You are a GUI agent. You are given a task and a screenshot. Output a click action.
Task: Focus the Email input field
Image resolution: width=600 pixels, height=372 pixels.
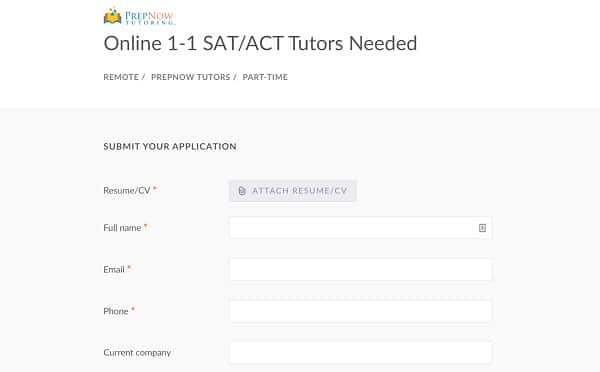[x=360, y=269]
